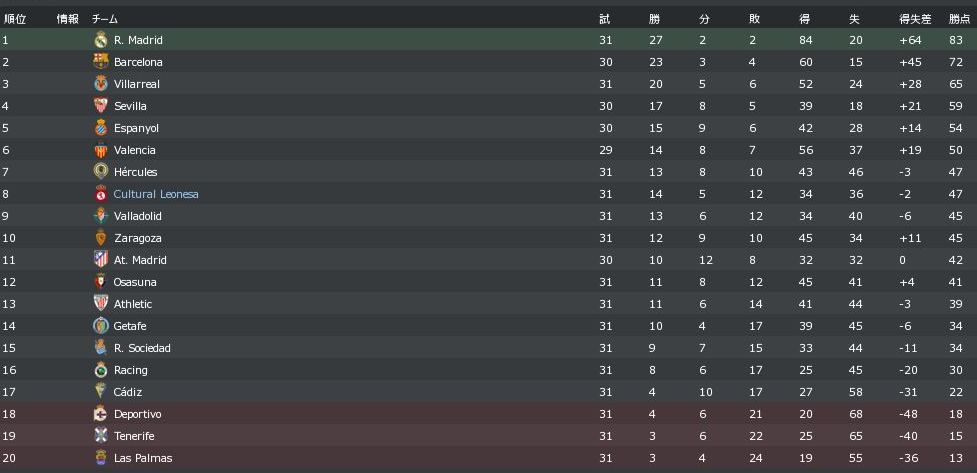Click the Valencia club crest icon

point(100,150)
